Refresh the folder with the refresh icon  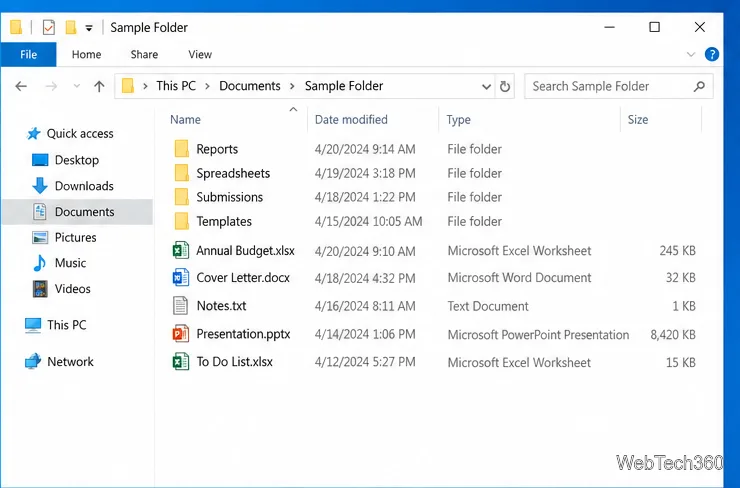pyautogui.click(x=505, y=86)
